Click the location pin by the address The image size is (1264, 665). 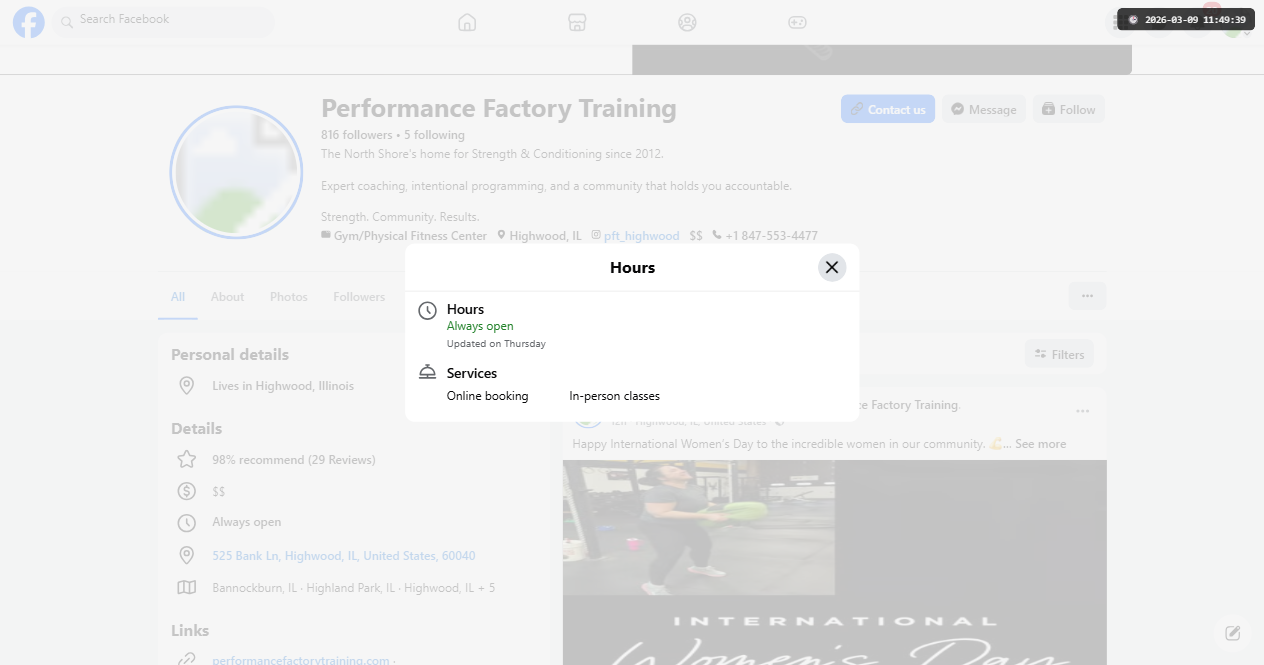tap(186, 555)
